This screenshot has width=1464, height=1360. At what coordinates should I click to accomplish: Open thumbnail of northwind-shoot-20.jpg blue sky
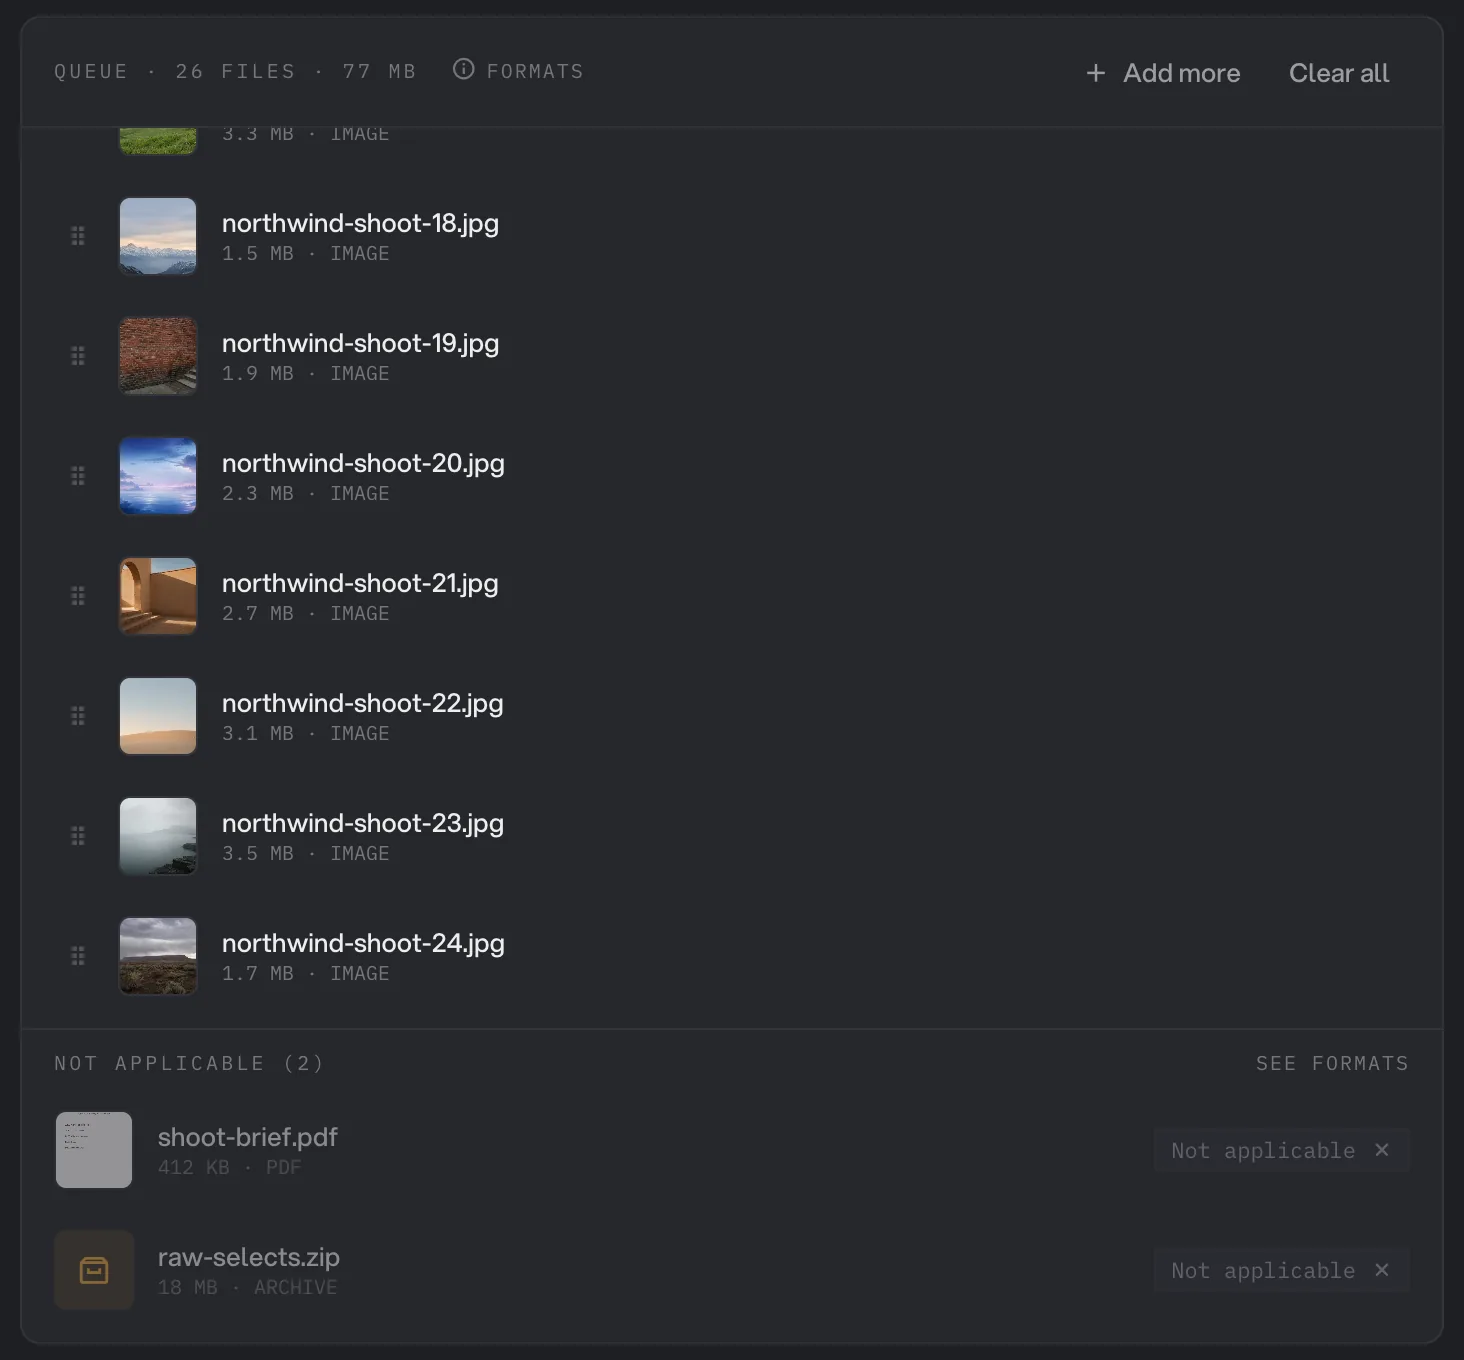(158, 476)
